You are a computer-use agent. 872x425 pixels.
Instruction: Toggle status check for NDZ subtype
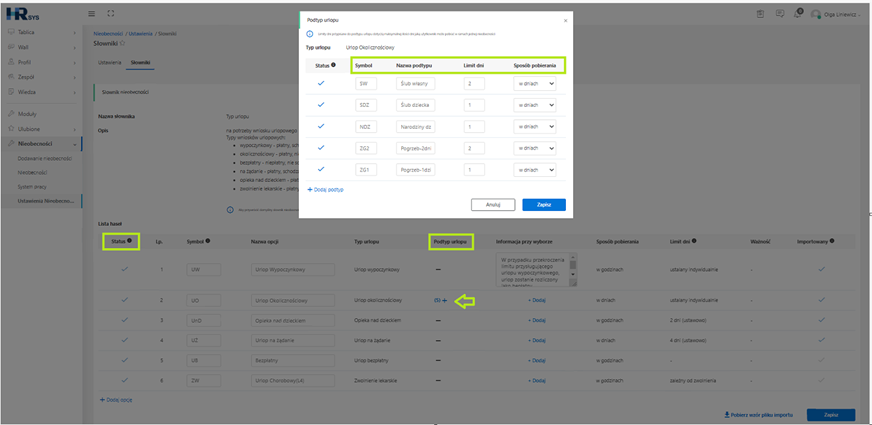[321, 126]
